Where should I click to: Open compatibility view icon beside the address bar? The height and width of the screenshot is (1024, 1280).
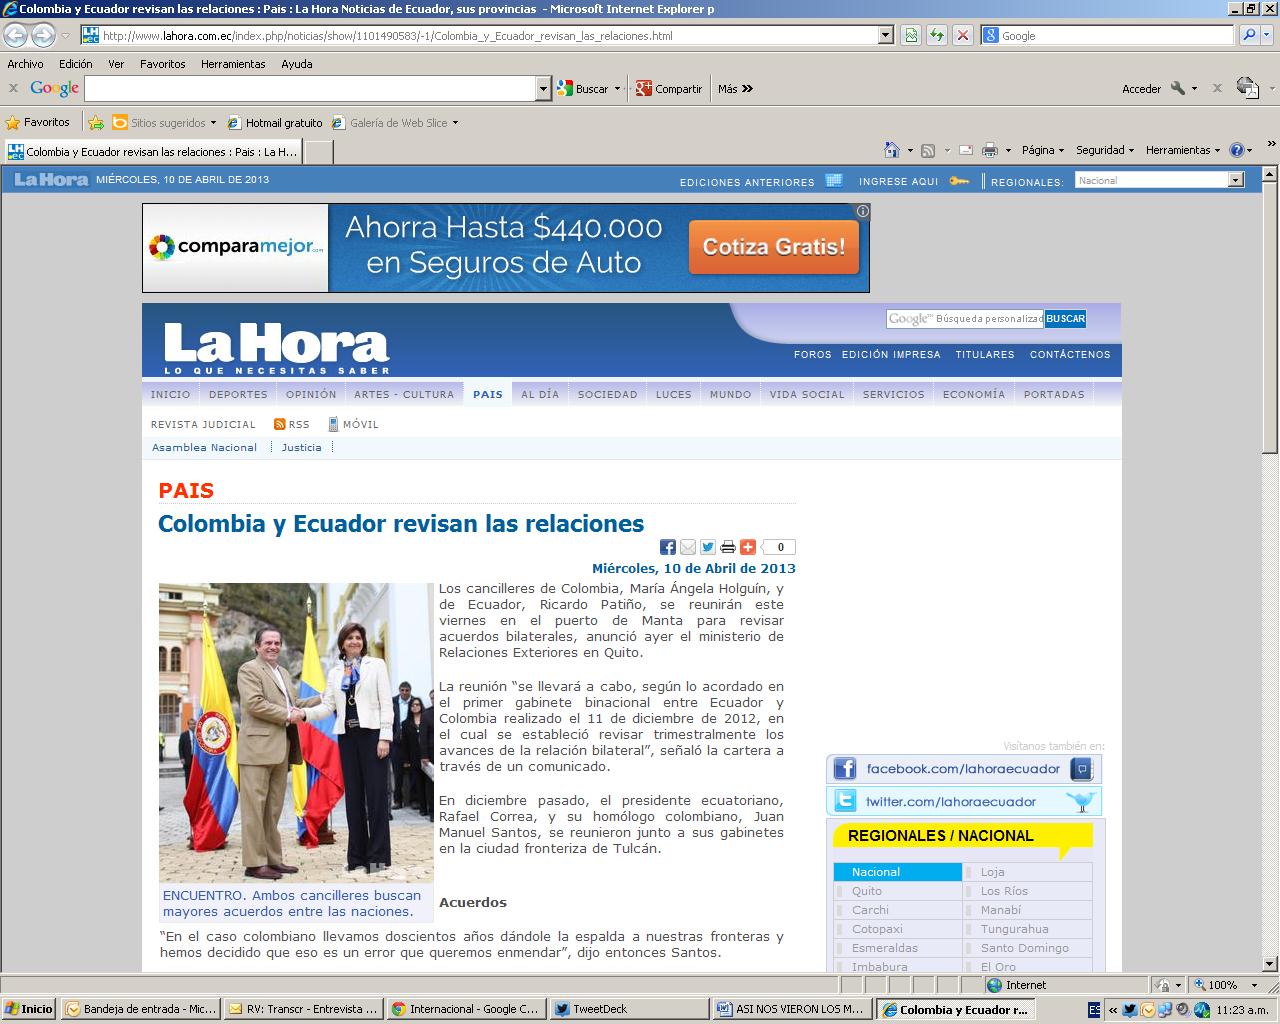[x=911, y=35]
